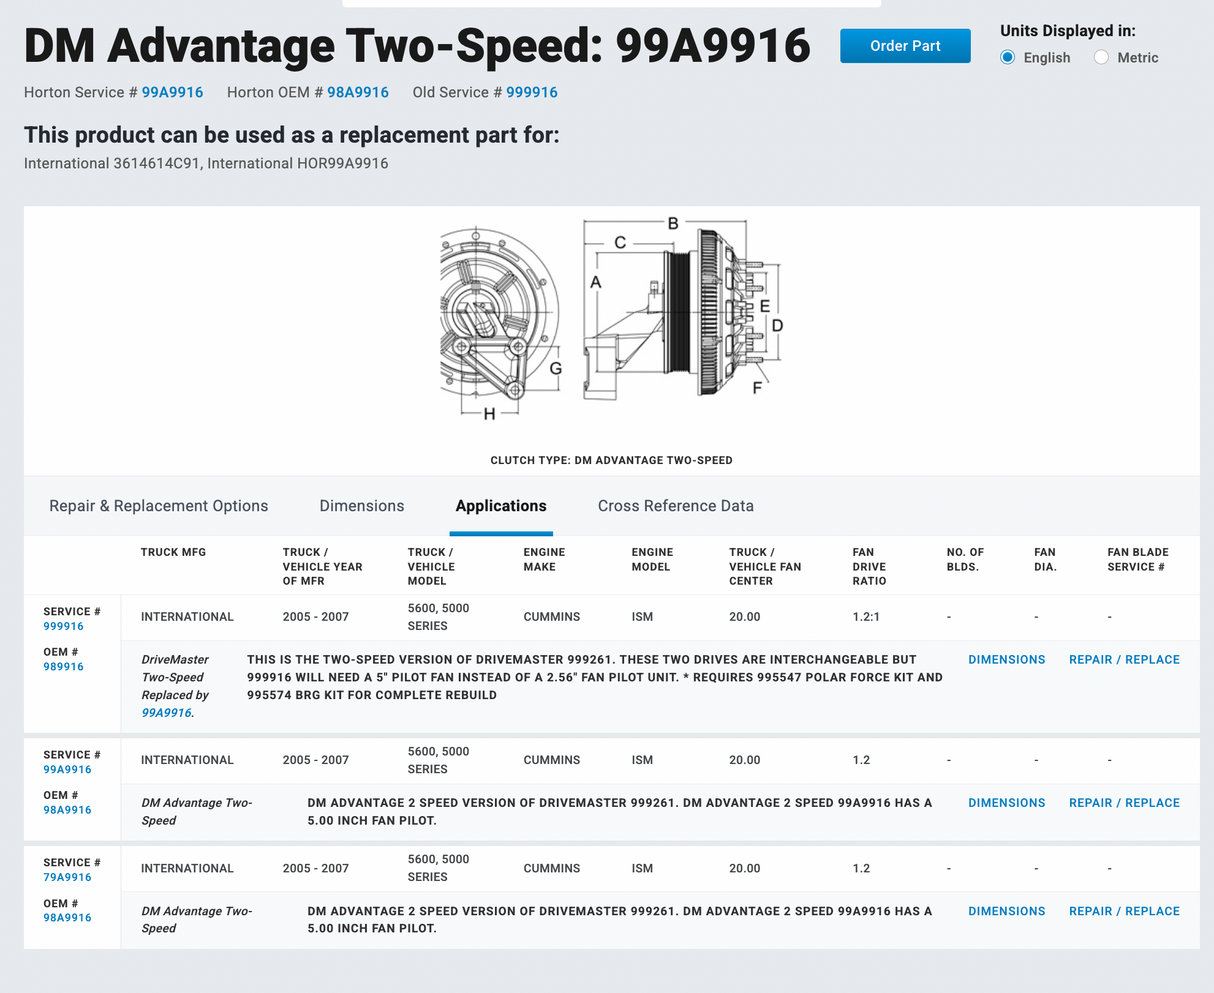Switch to the Dimensions tab

(362, 506)
